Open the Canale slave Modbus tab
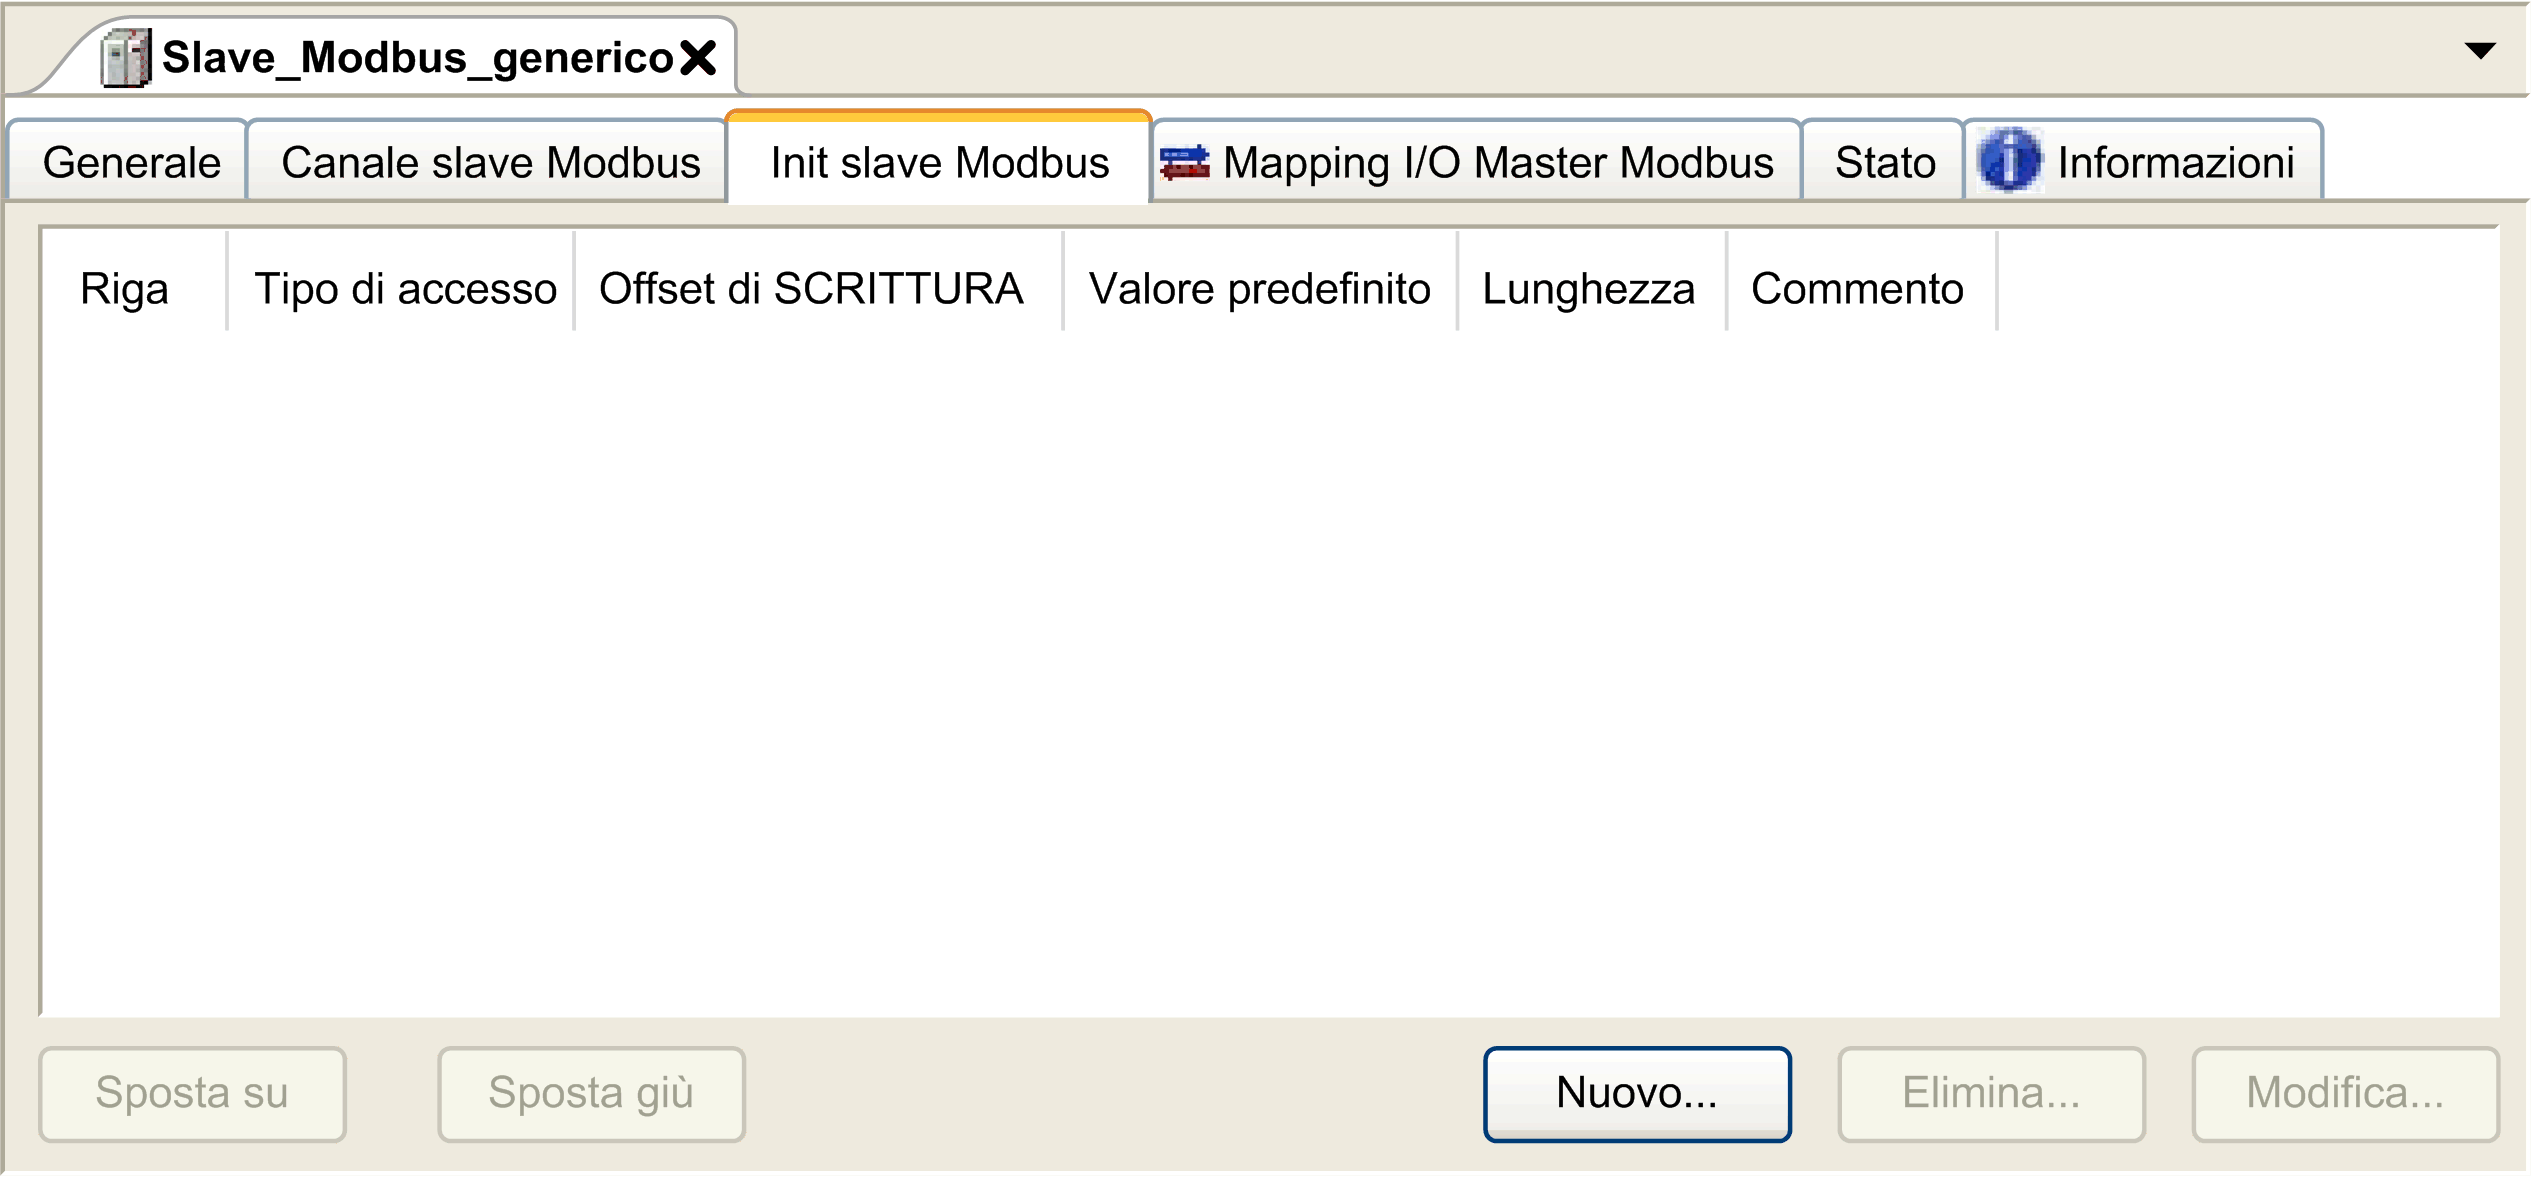The image size is (2531, 1177). [x=489, y=162]
